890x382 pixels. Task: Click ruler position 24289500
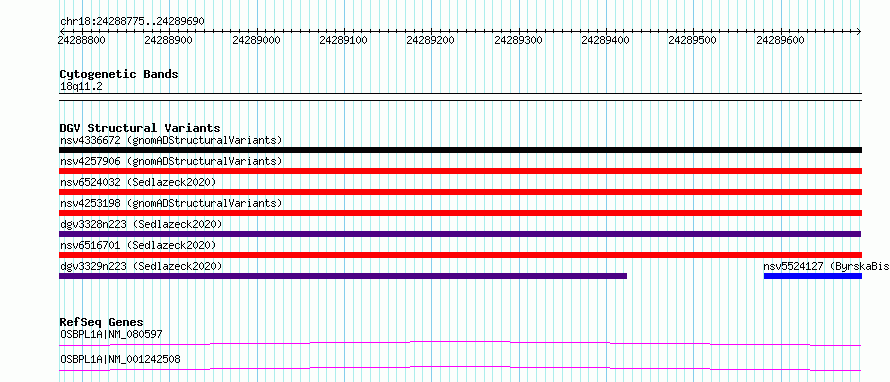pos(693,40)
